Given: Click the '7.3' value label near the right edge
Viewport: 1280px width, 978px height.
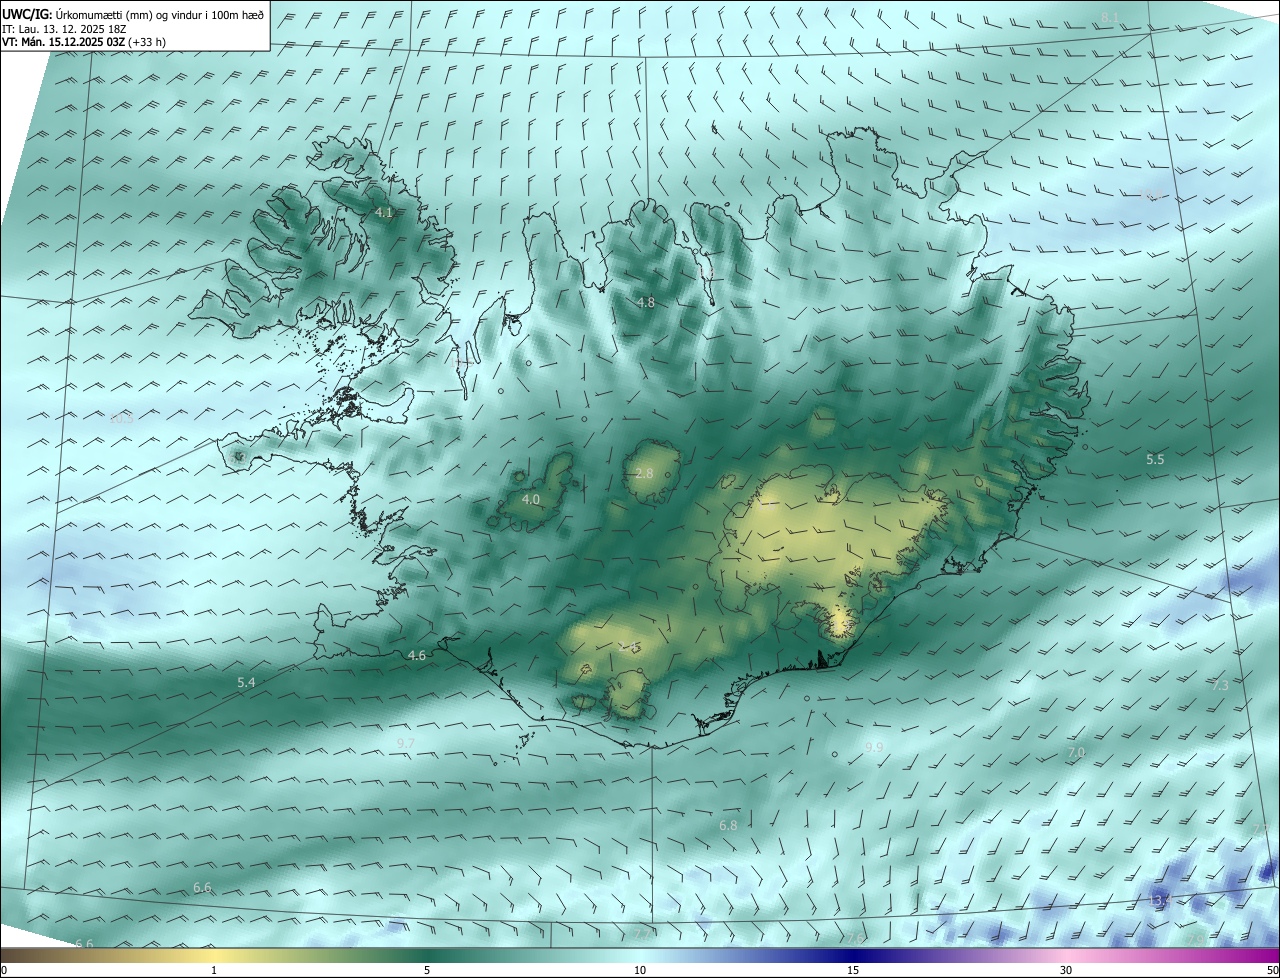Looking at the screenshot, I should click(1220, 685).
